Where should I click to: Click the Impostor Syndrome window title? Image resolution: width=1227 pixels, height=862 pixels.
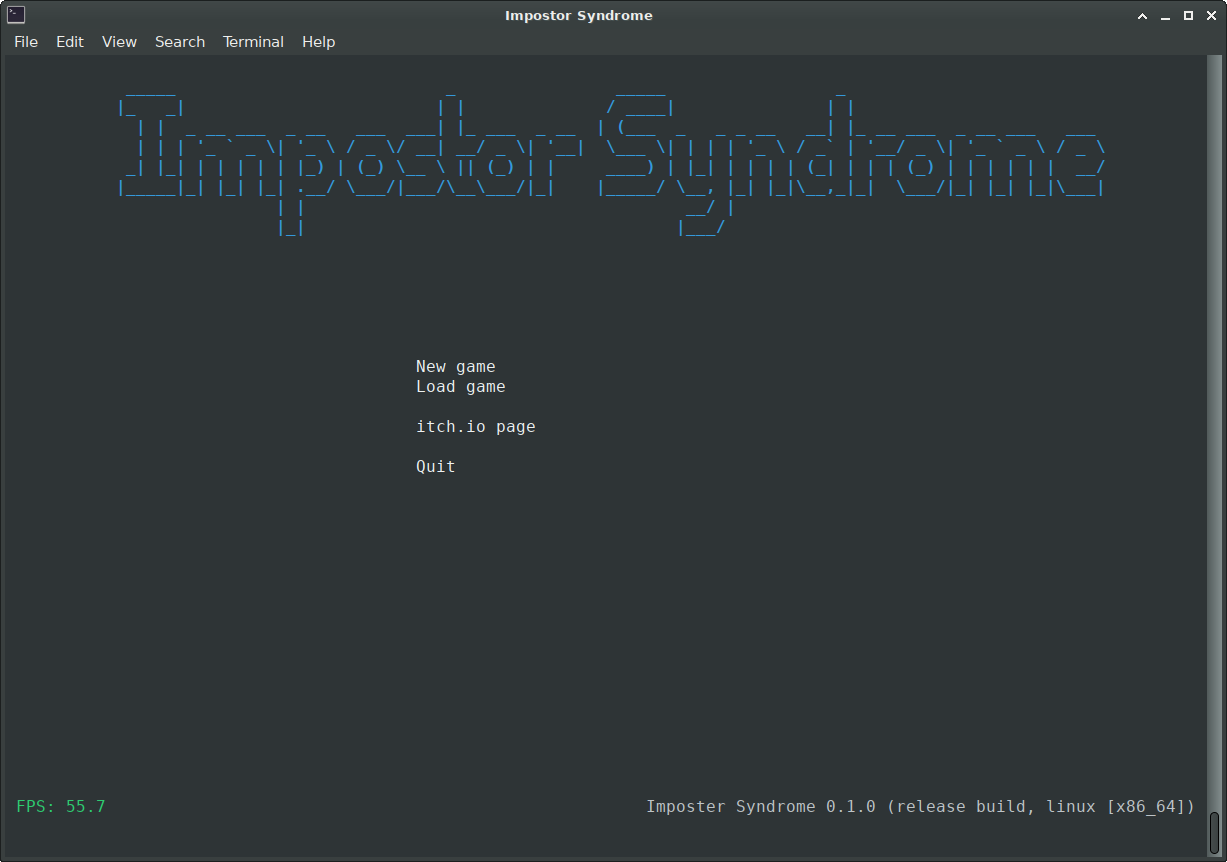(579, 15)
